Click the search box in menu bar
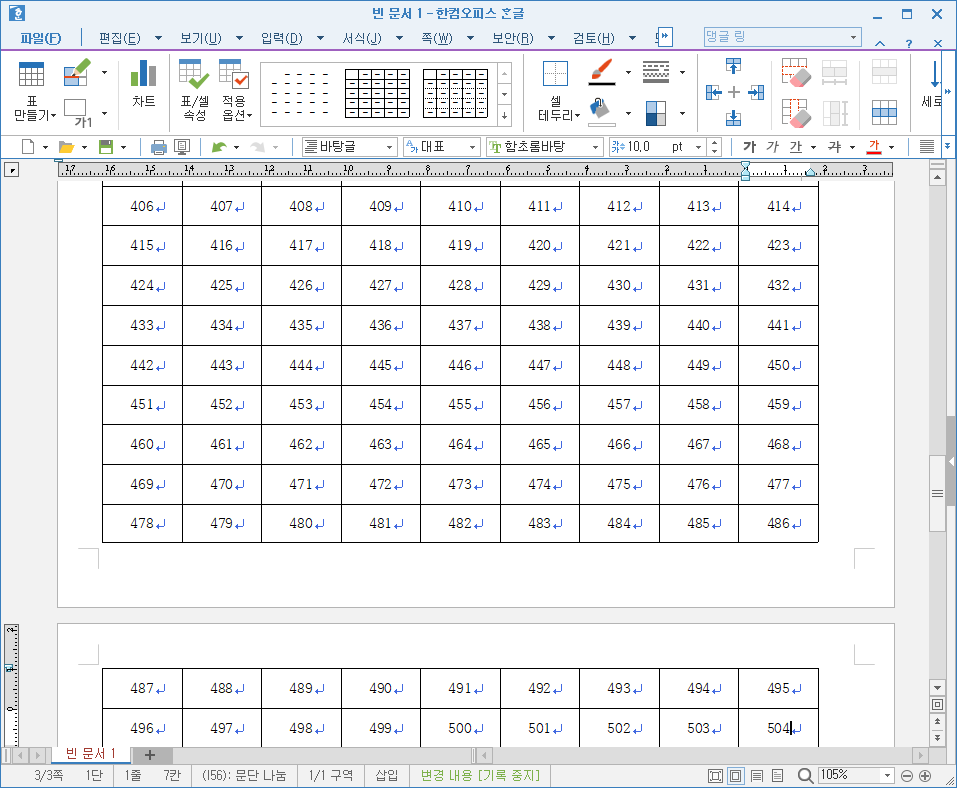The width and height of the screenshot is (957, 788). tap(782, 37)
